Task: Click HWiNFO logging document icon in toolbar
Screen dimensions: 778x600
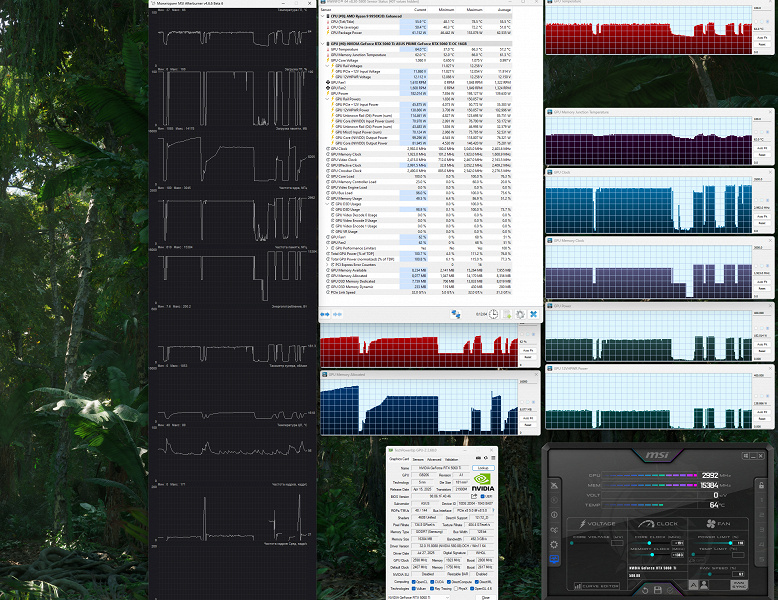Action: 507,314
